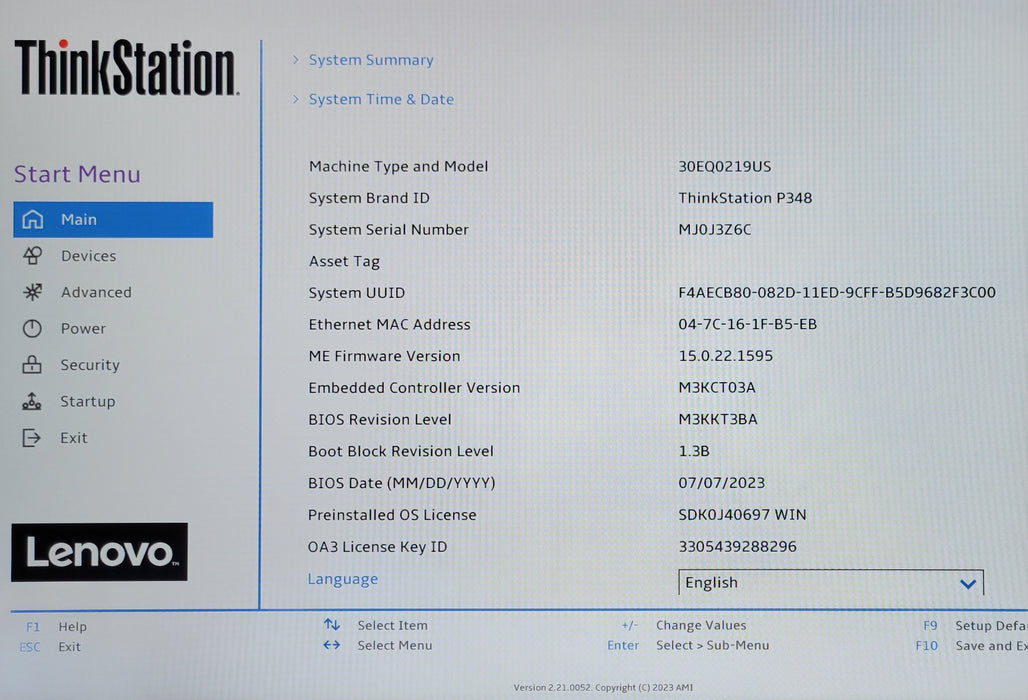
Task: Click F9 Setup Defaults hint
Action: pyautogui.click(x=974, y=626)
